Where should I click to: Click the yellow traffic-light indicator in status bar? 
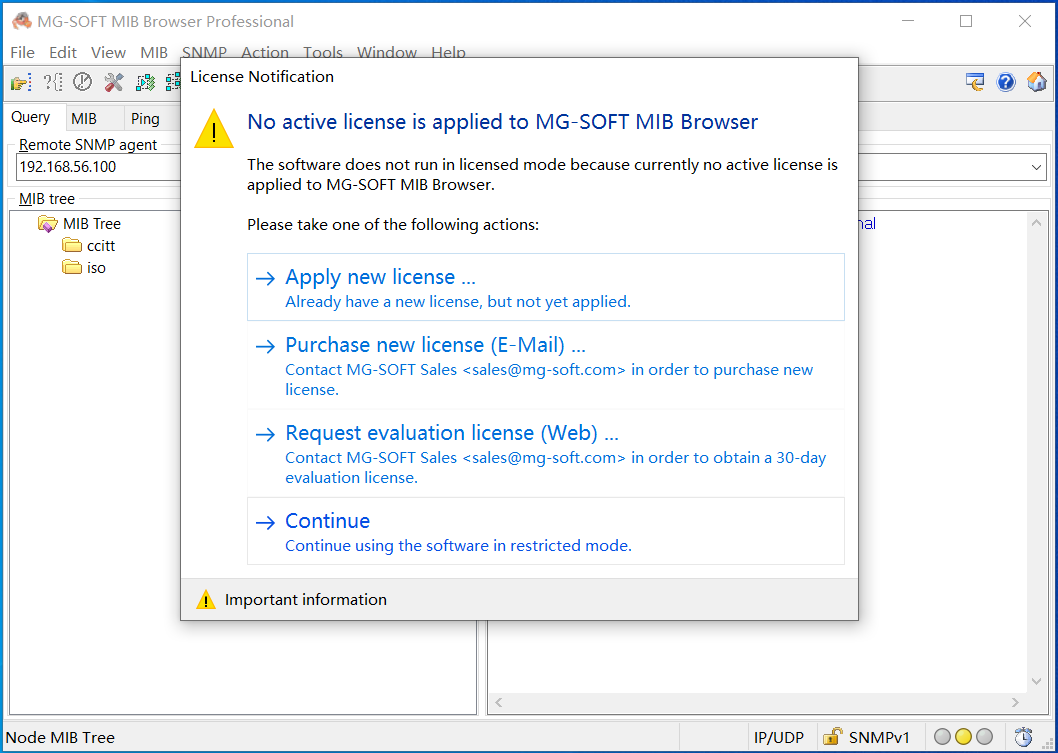click(x=965, y=737)
